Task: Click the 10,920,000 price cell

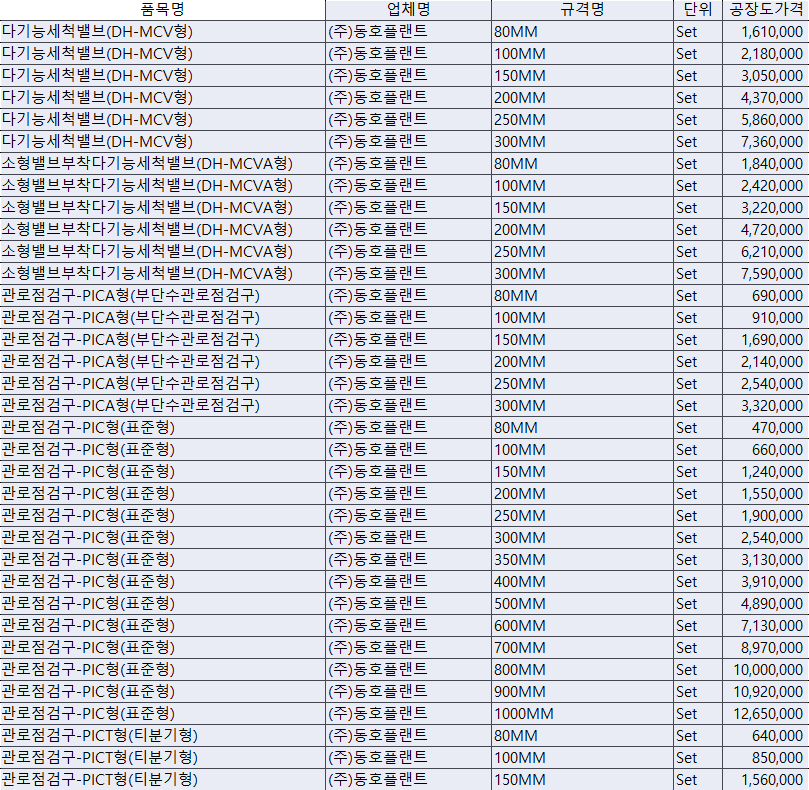Action: 766,691
